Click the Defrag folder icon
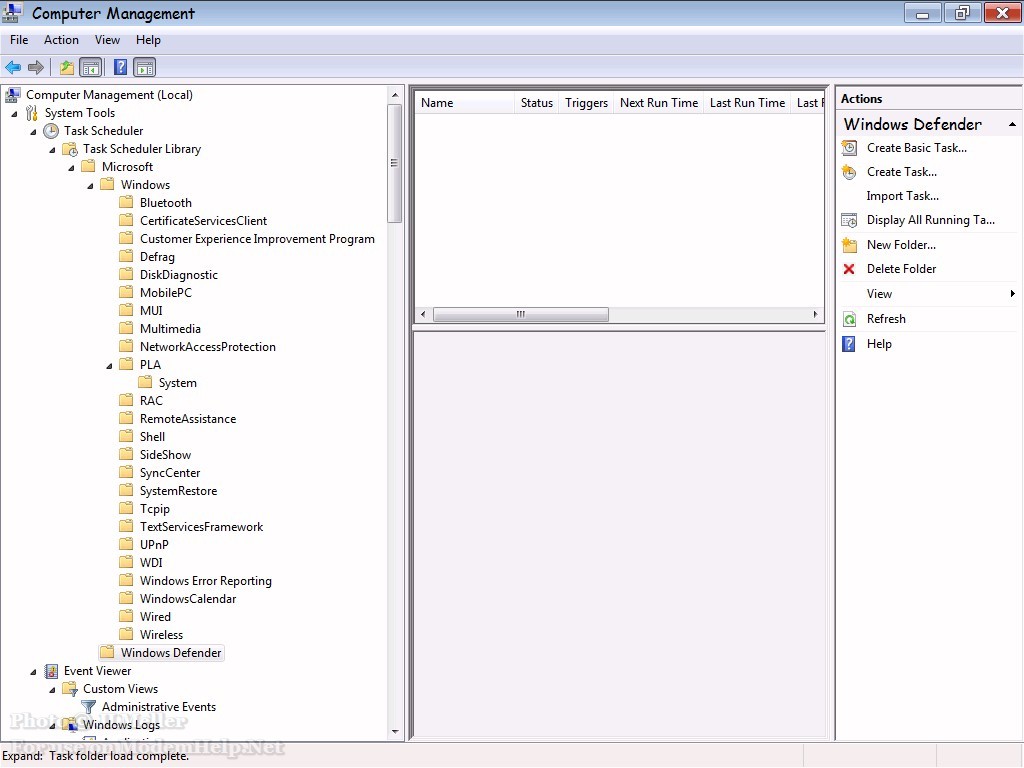The width and height of the screenshot is (1024, 768). [126, 257]
